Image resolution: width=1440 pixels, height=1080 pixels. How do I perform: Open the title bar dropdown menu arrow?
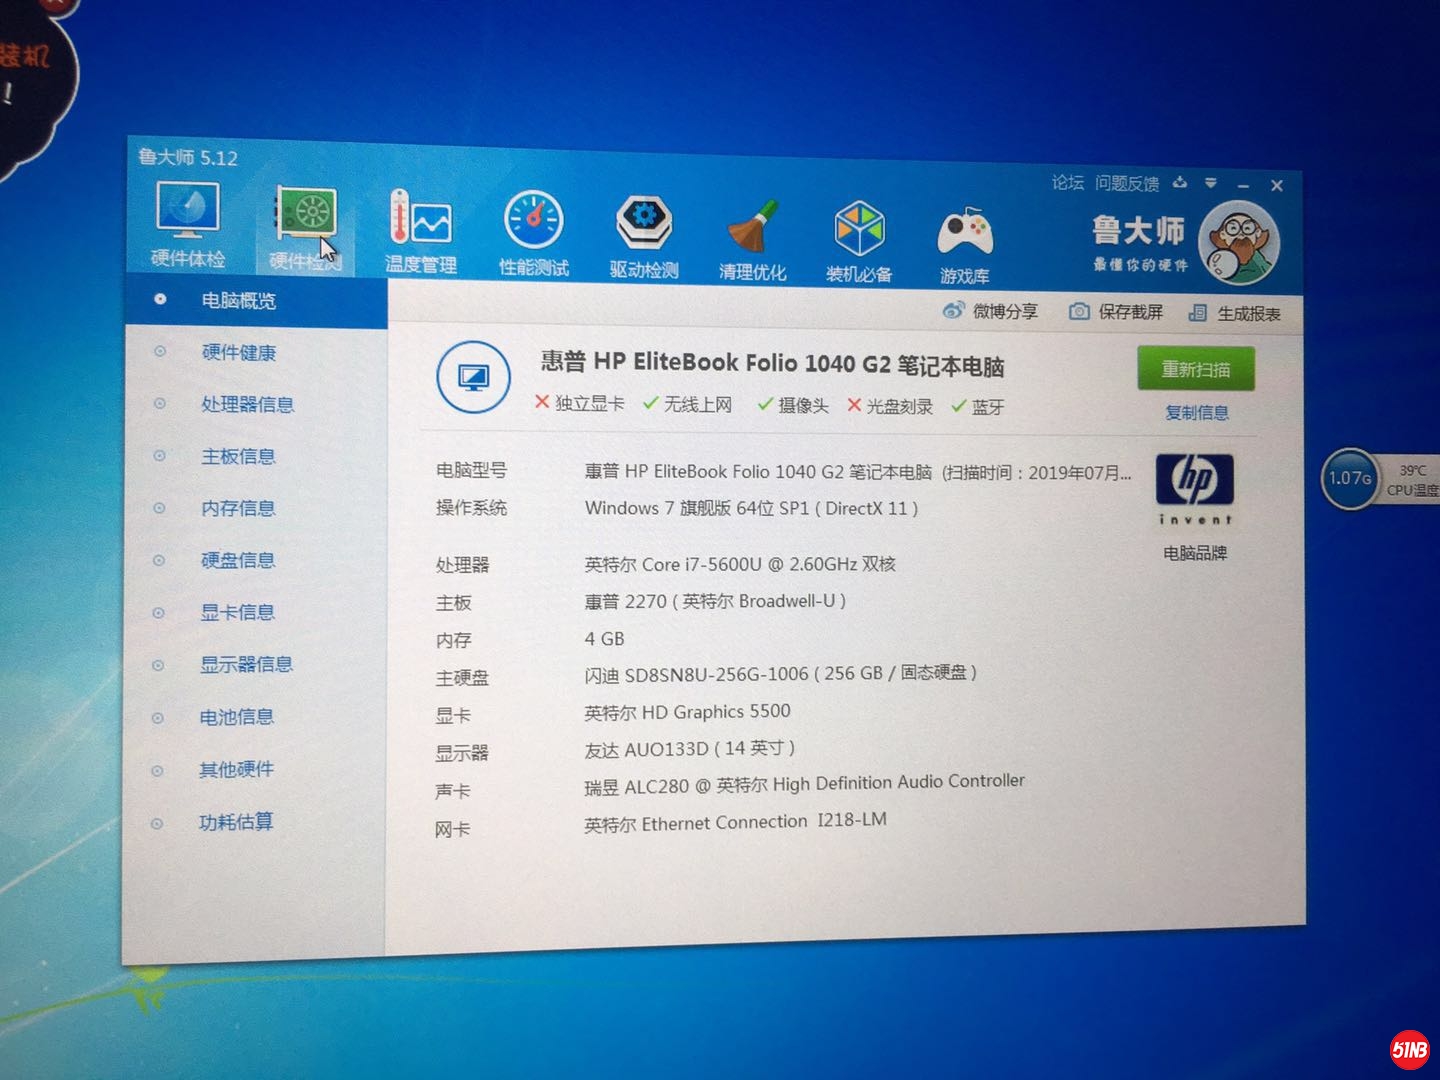point(1211,183)
